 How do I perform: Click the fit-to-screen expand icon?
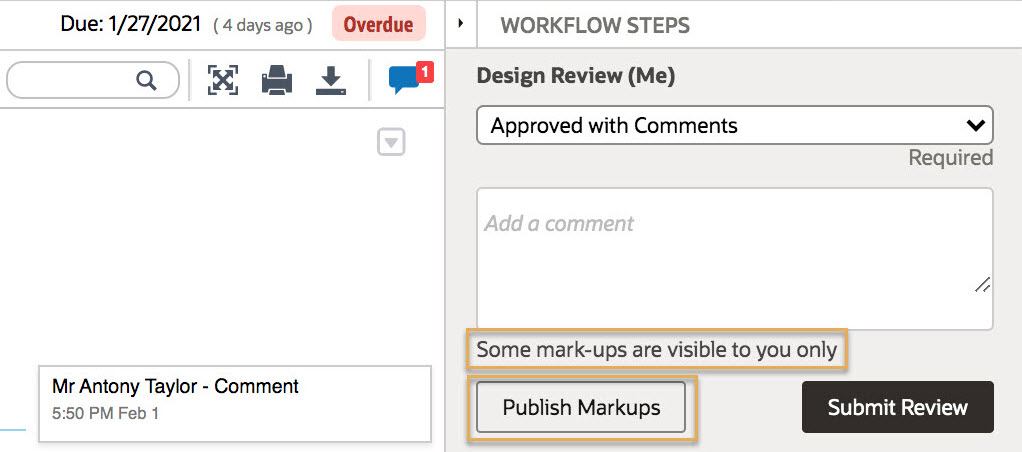click(223, 81)
